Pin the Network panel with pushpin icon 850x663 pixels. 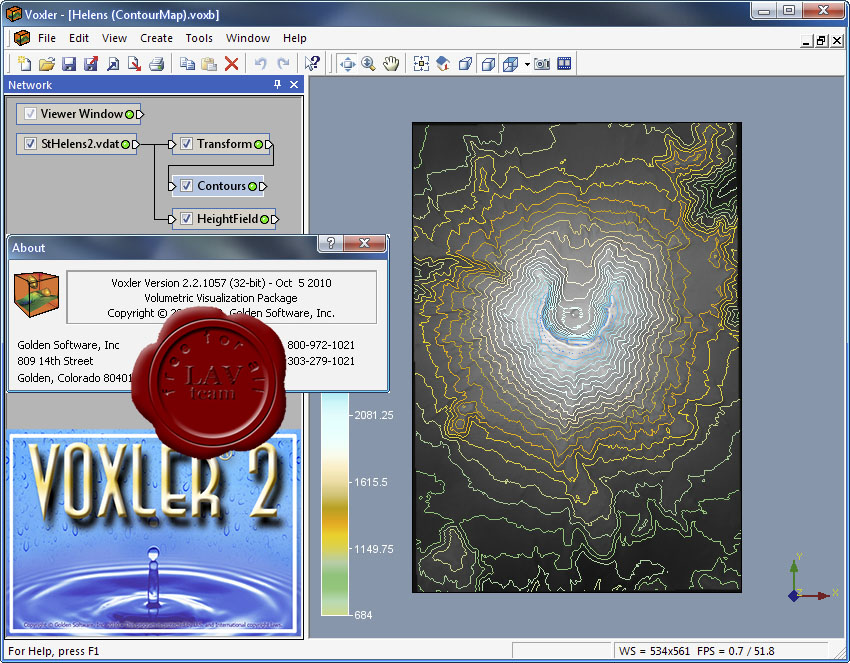[278, 85]
